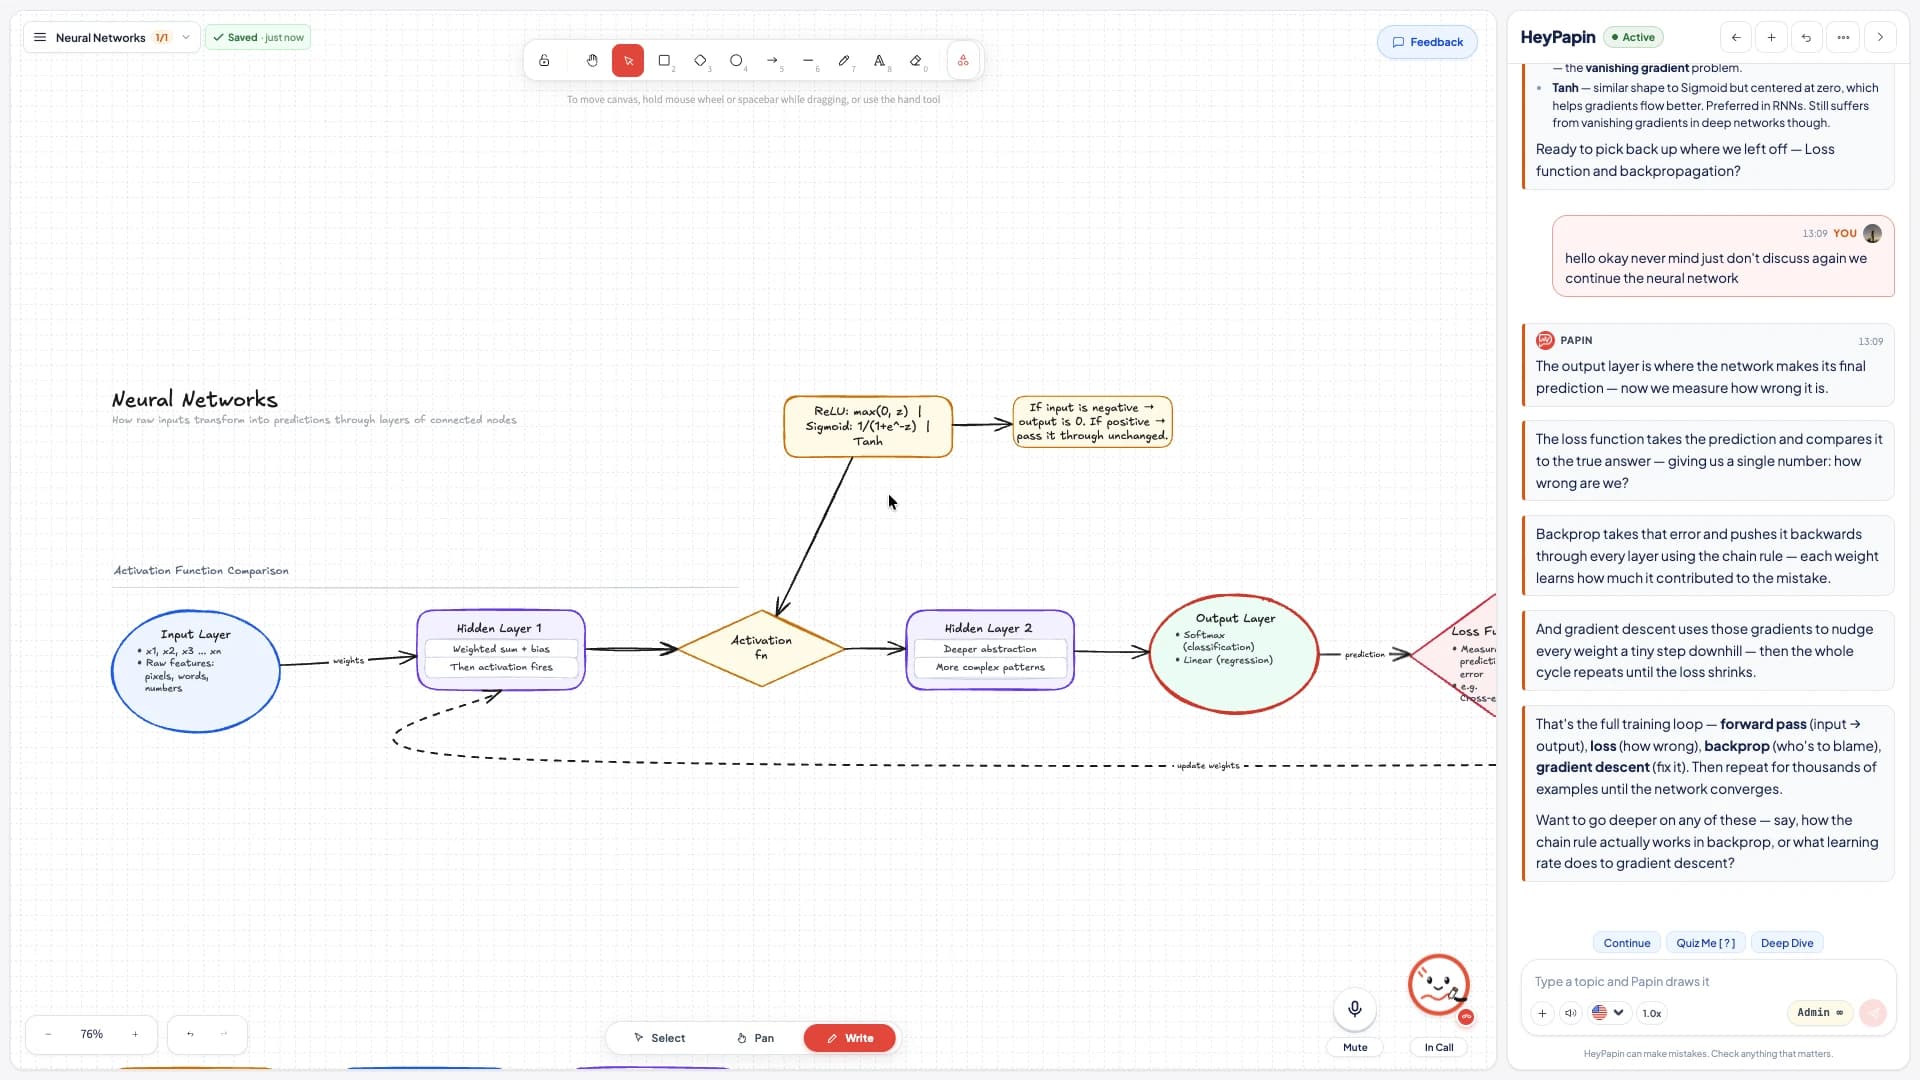Image resolution: width=1920 pixels, height=1080 pixels.
Task: Switch to Pan mode
Action: click(x=755, y=1038)
